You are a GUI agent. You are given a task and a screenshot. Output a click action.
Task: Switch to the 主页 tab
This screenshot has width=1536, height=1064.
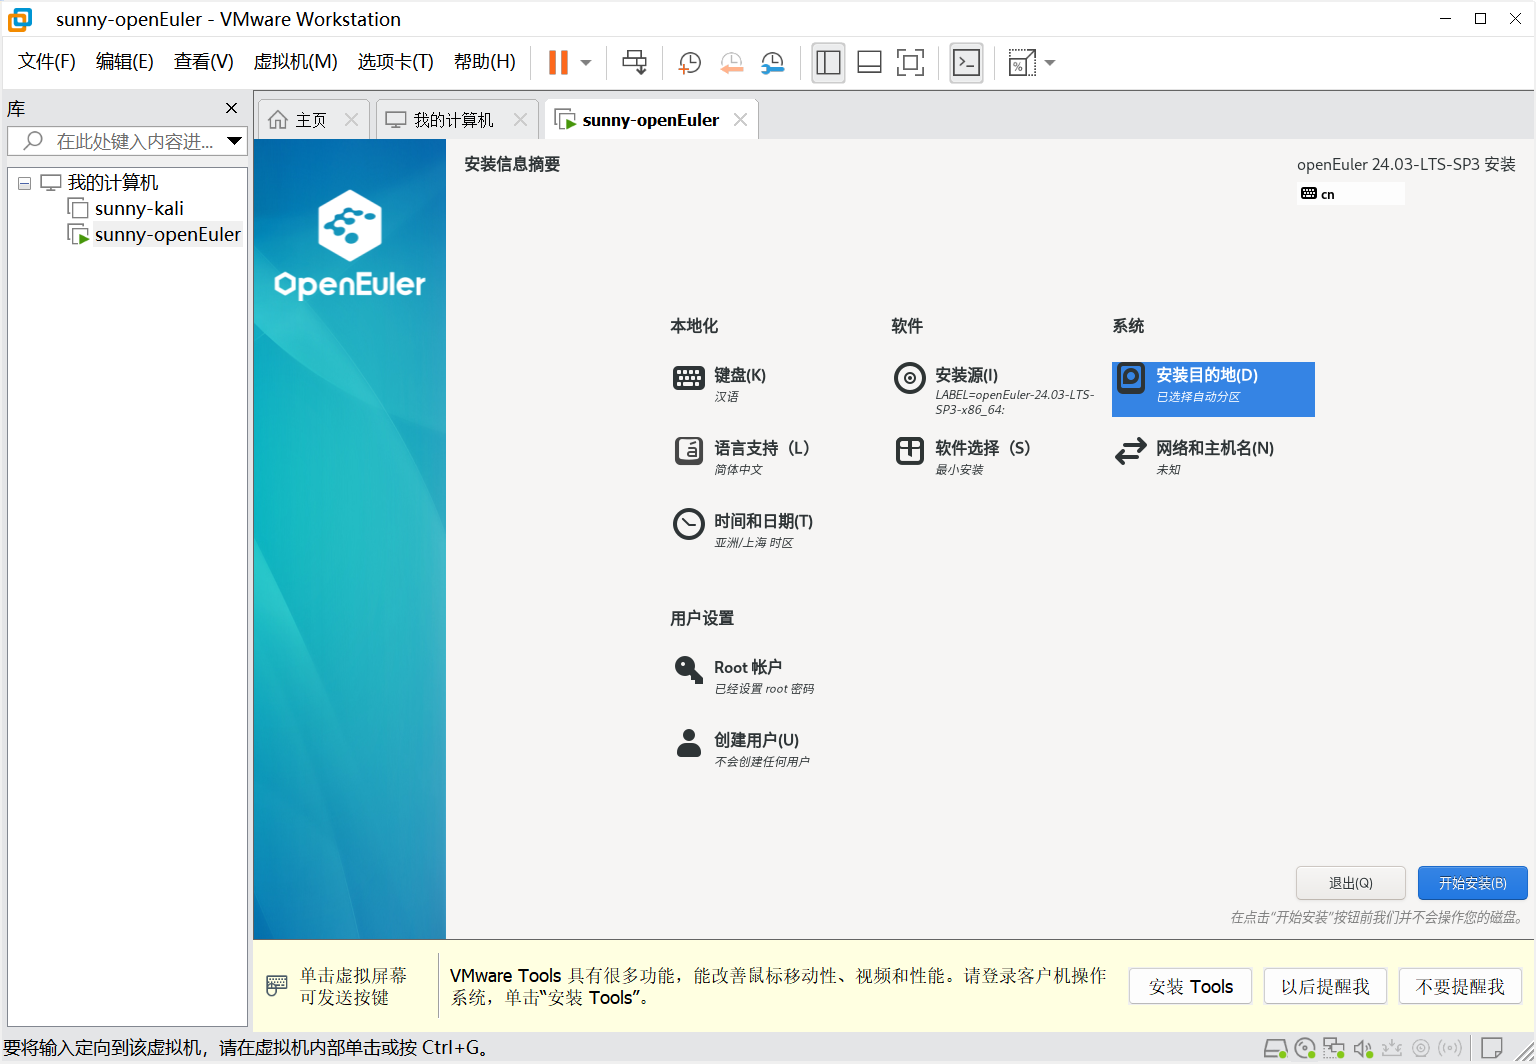pyautogui.click(x=311, y=120)
